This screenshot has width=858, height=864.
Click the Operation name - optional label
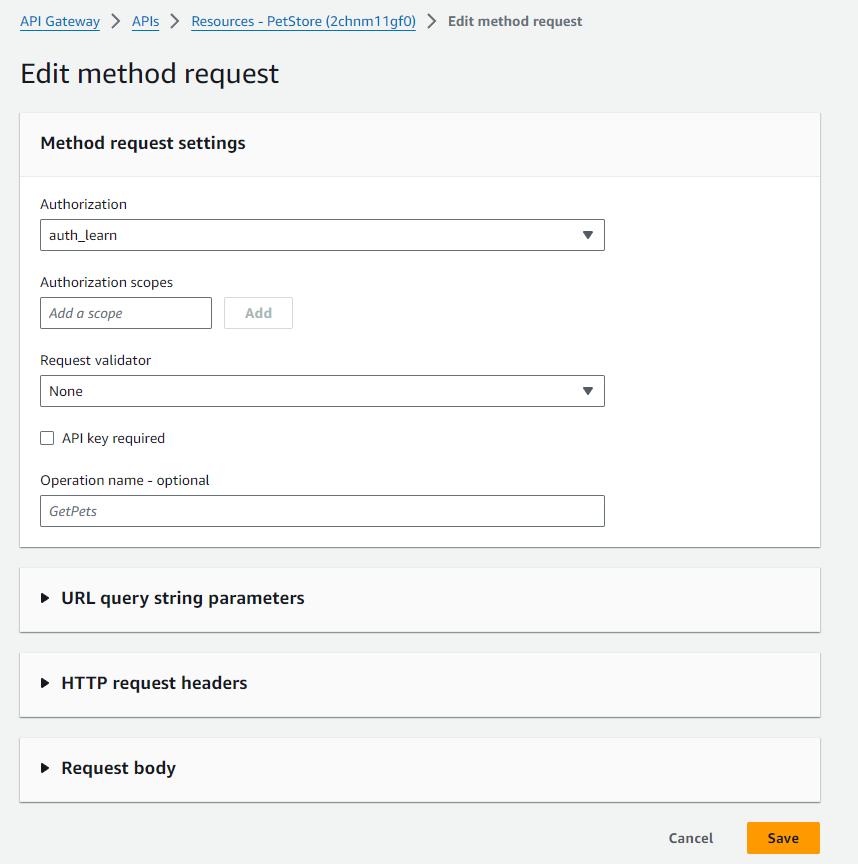(125, 480)
